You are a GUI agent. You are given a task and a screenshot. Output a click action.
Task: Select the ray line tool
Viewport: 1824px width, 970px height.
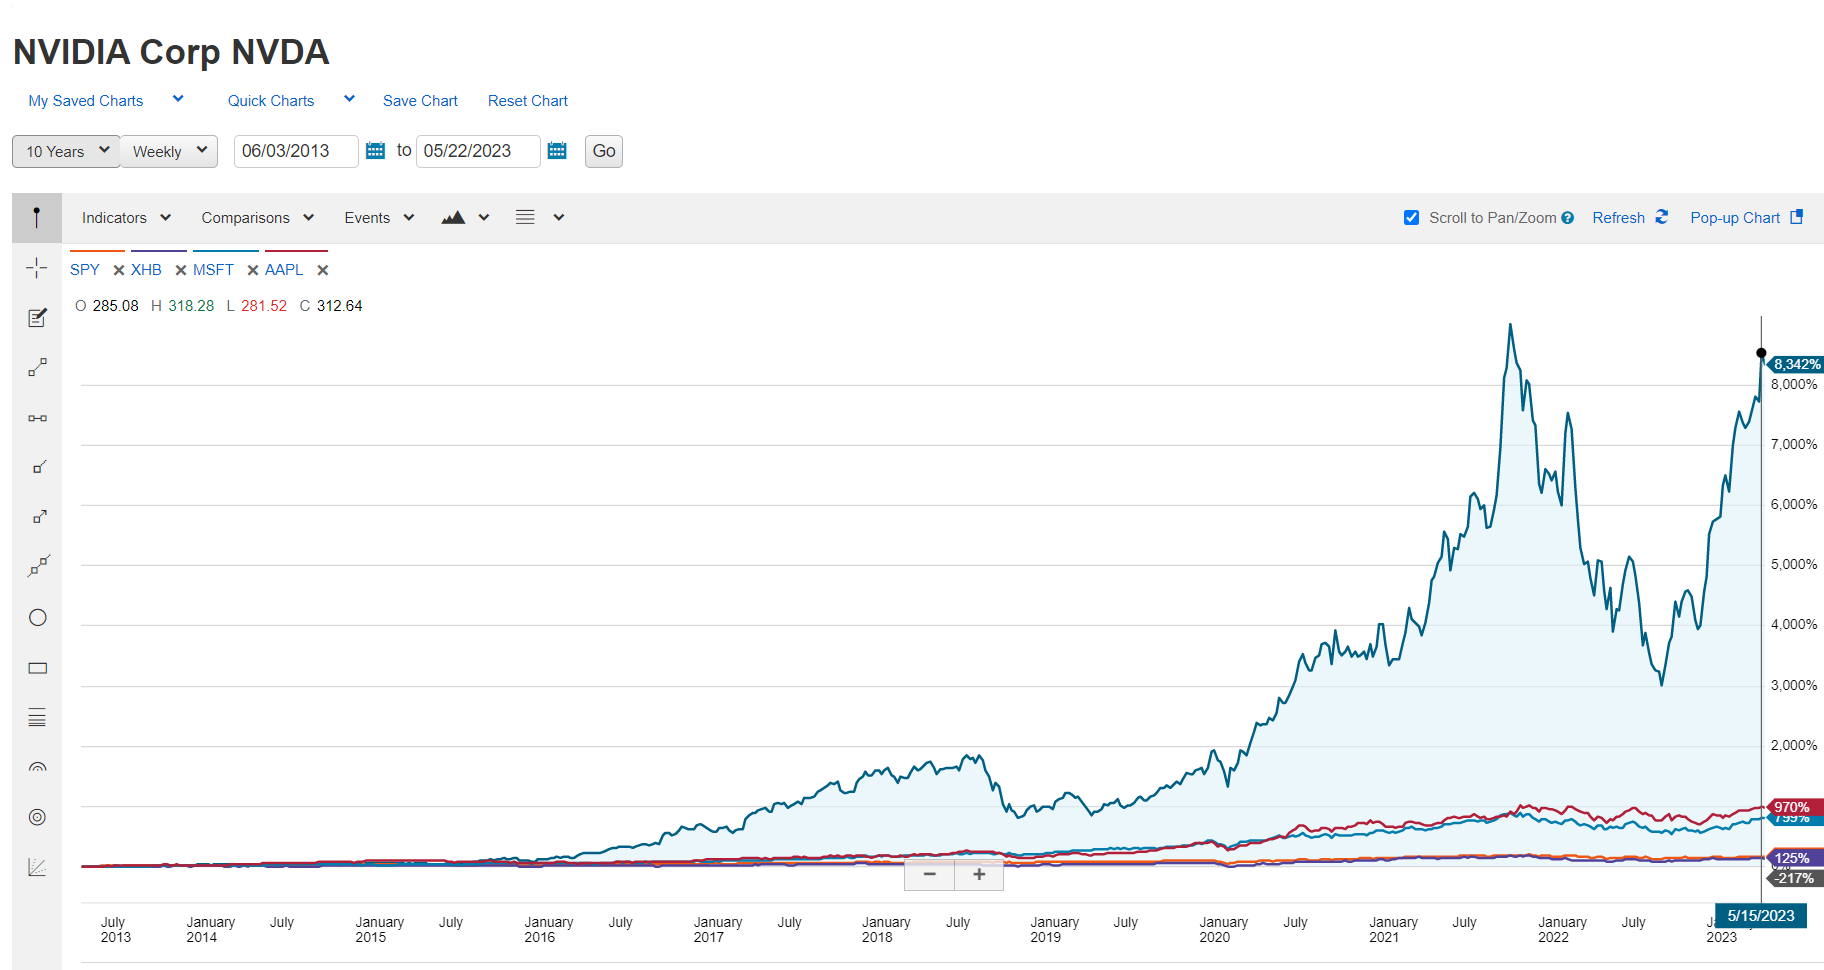pyautogui.click(x=39, y=467)
